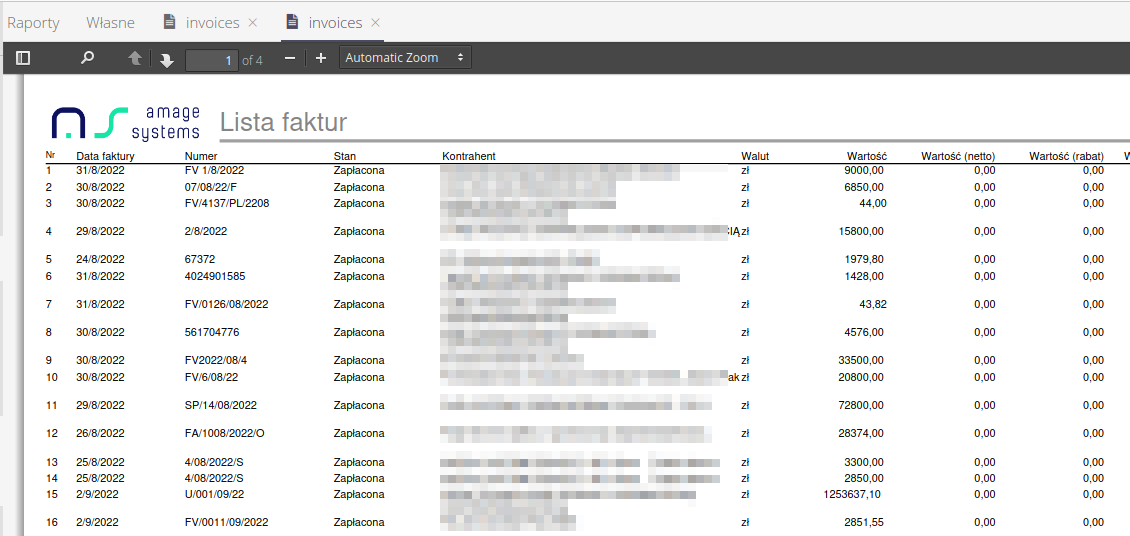Close the active invoices tab
This screenshot has width=1130, height=536.
(375, 23)
